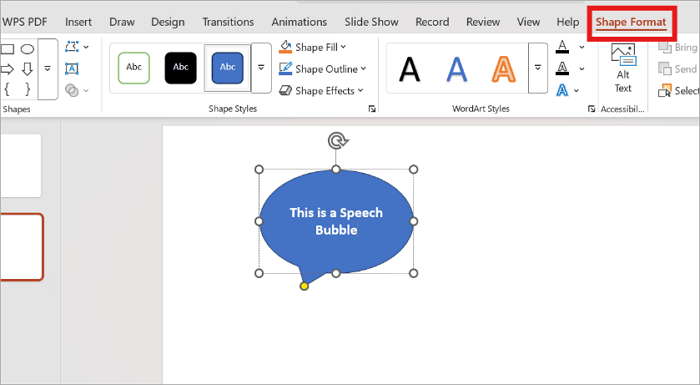Switch to the Insert tab

(79, 22)
